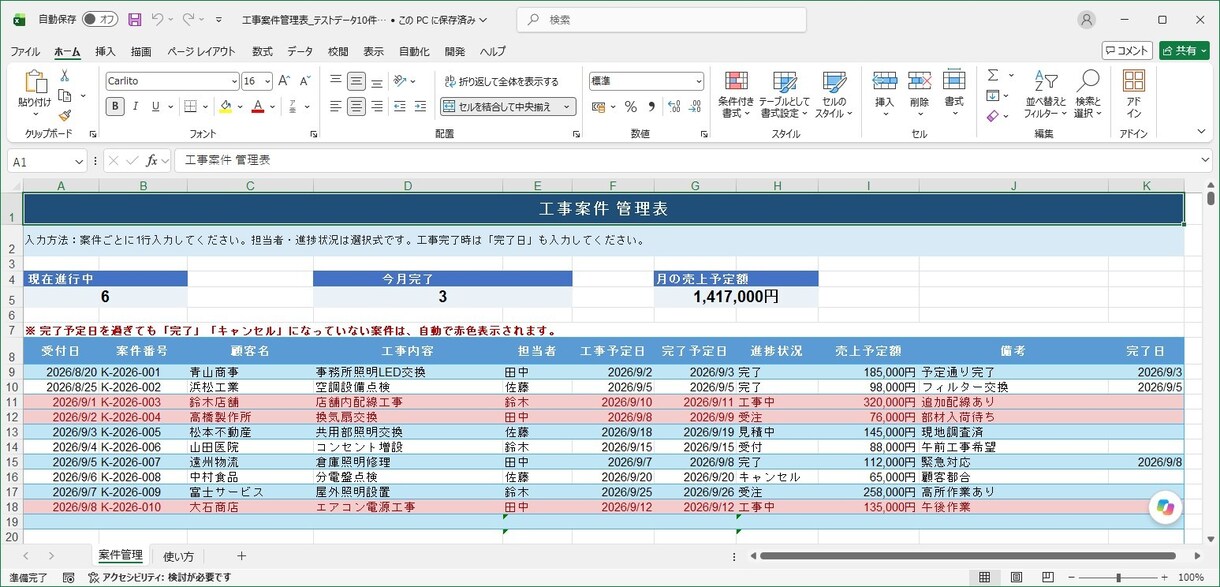Click the accounting currency format icon
Screen dimensions: 1220x587
click(598, 106)
